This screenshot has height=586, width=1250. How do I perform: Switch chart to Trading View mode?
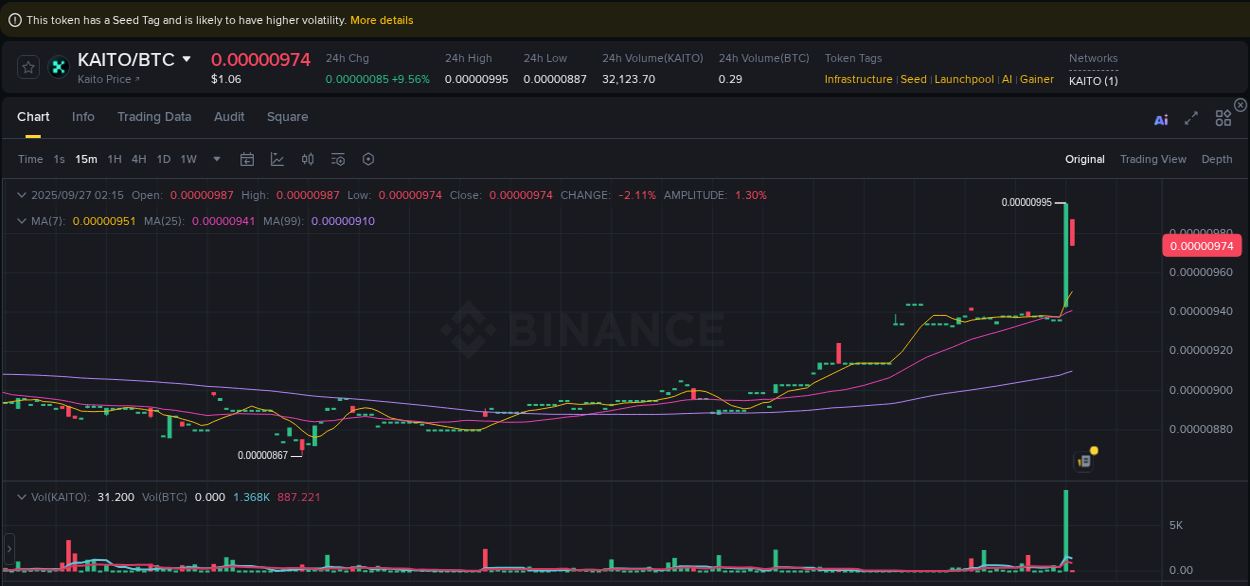point(1152,159)
